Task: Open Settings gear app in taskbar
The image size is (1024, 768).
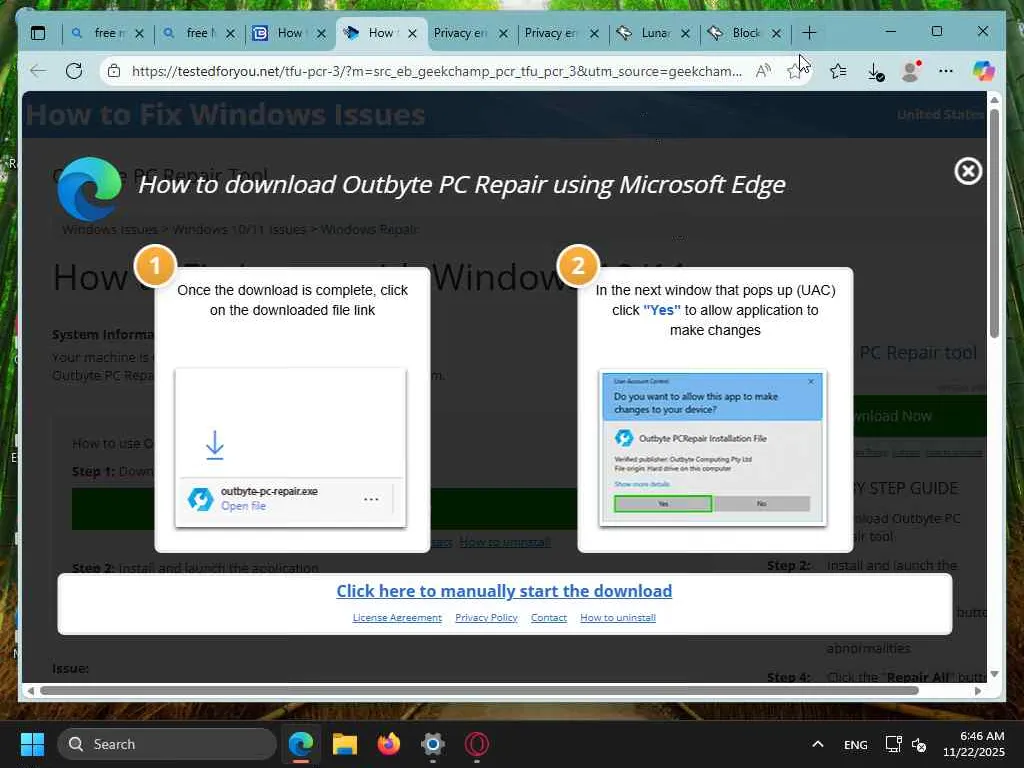Action: [x=432, y=744]
